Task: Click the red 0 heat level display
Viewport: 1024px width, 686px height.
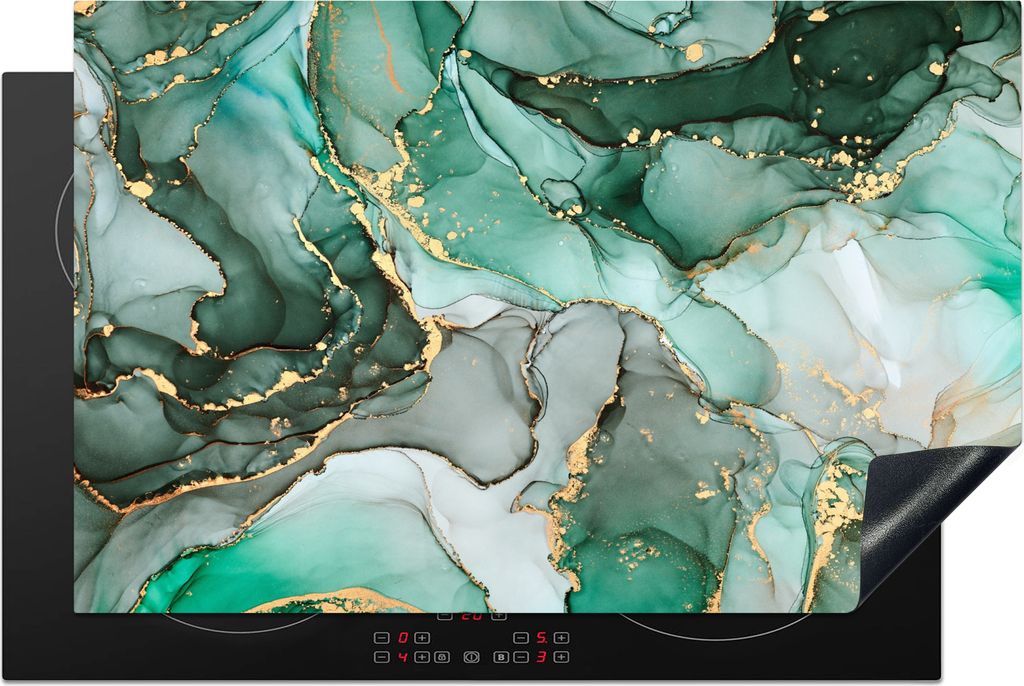Action: pyautogui.click(x=402, y=638)
